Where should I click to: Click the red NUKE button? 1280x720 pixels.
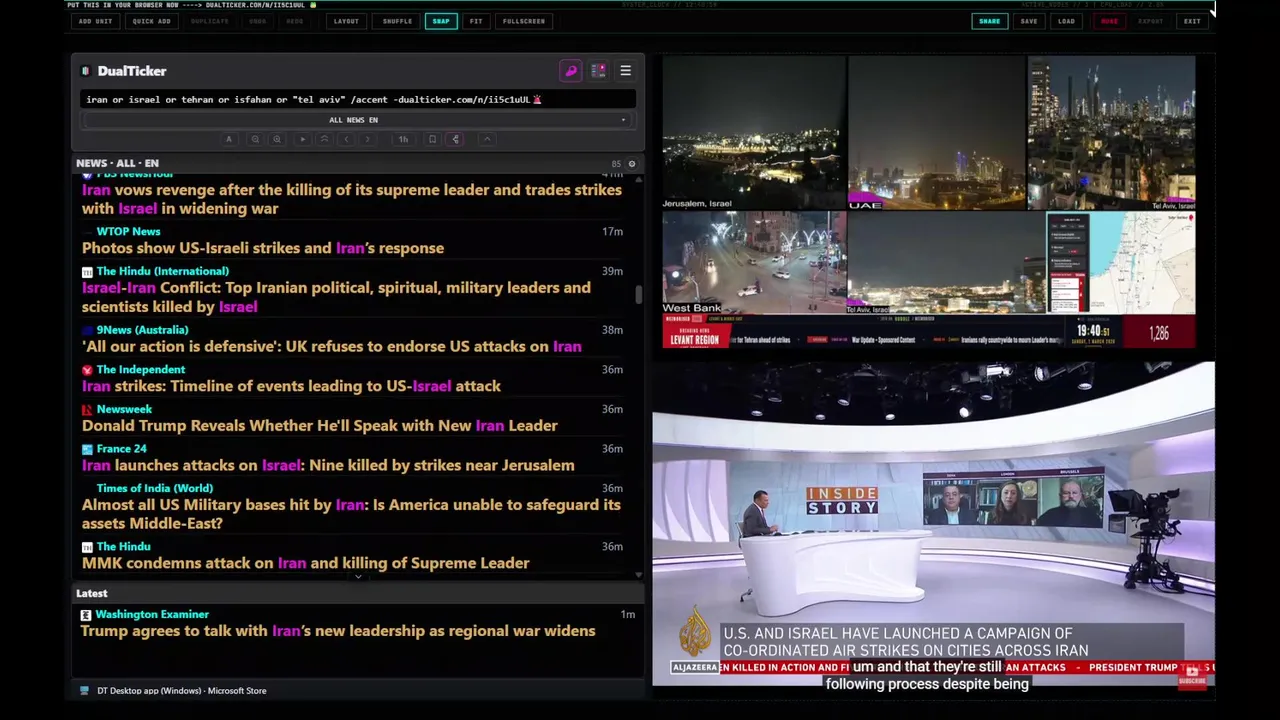[x=1109, y=21]
